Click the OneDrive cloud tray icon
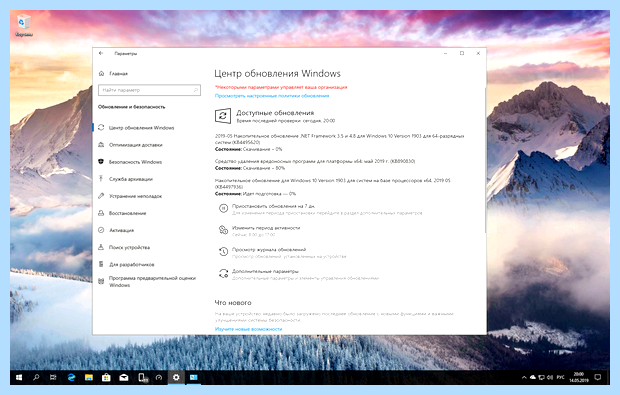620x395 pixels. (533, 378)
